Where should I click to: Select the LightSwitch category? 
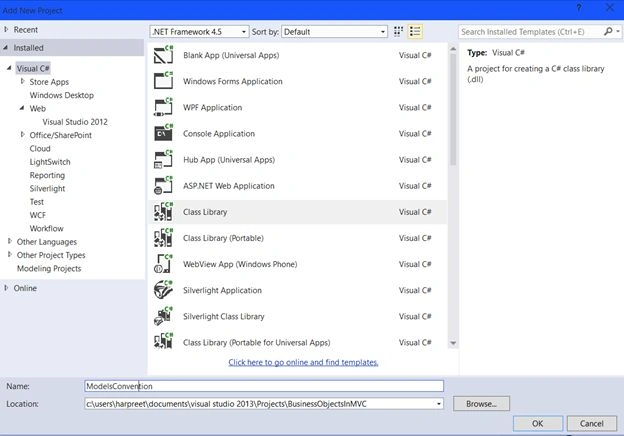pos(50,162)
